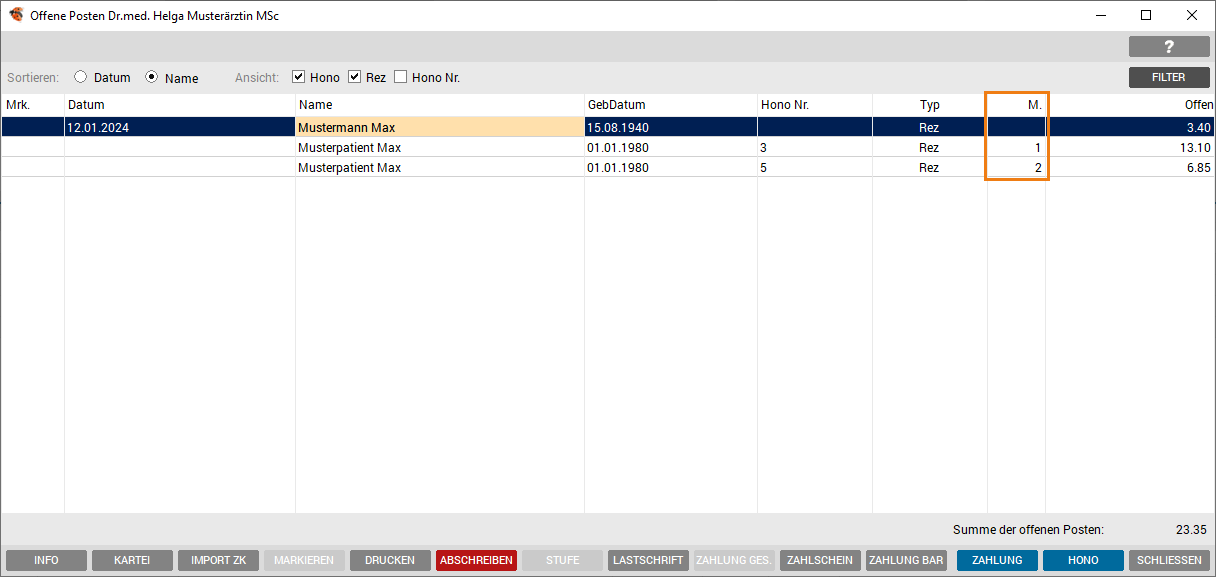Image resolution: width=1216 pixels, height=577 pixels.
Task: Click the ZAHLUNG BAR button
Action: point(906,561)
